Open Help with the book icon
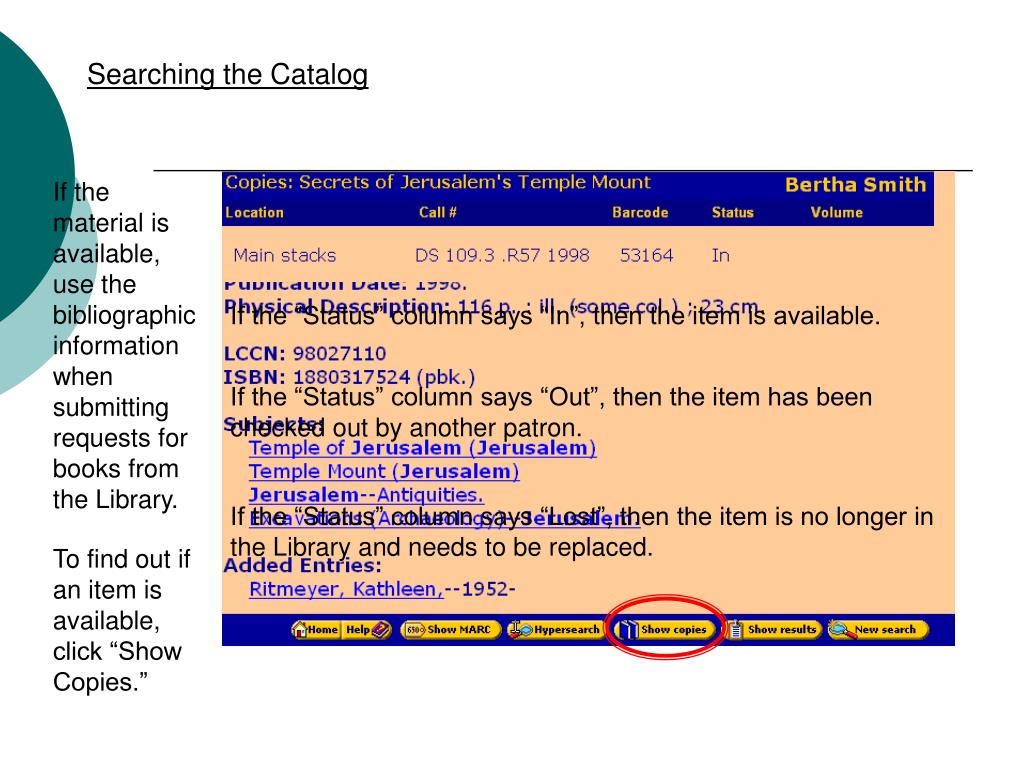Viewport: 1024px width, 768px height. (367, 630)
